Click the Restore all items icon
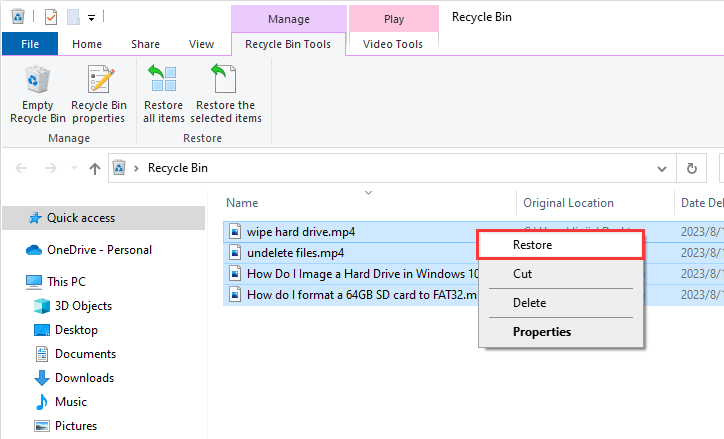The width and height of the screenshot is (724, 439). click(x=163, y=94)
